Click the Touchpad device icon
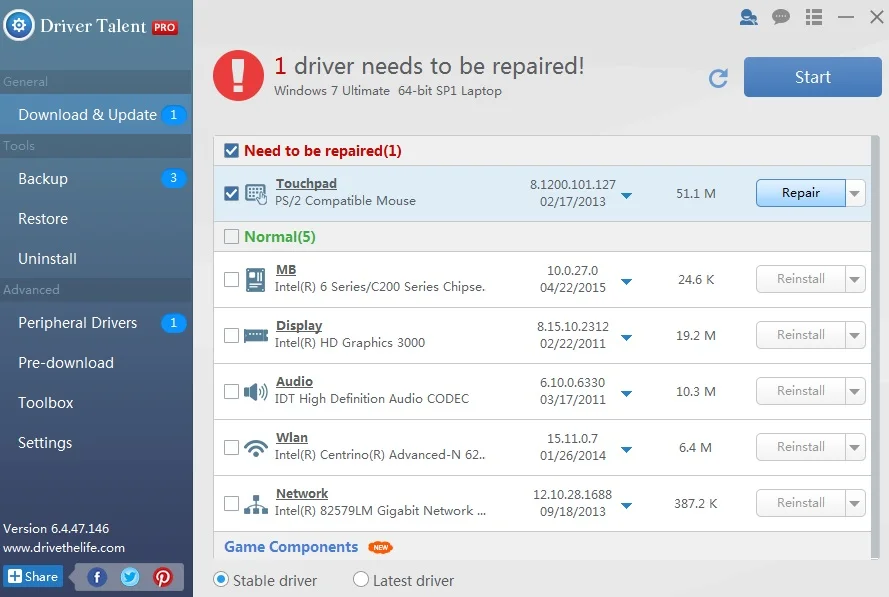 point(256,194)
